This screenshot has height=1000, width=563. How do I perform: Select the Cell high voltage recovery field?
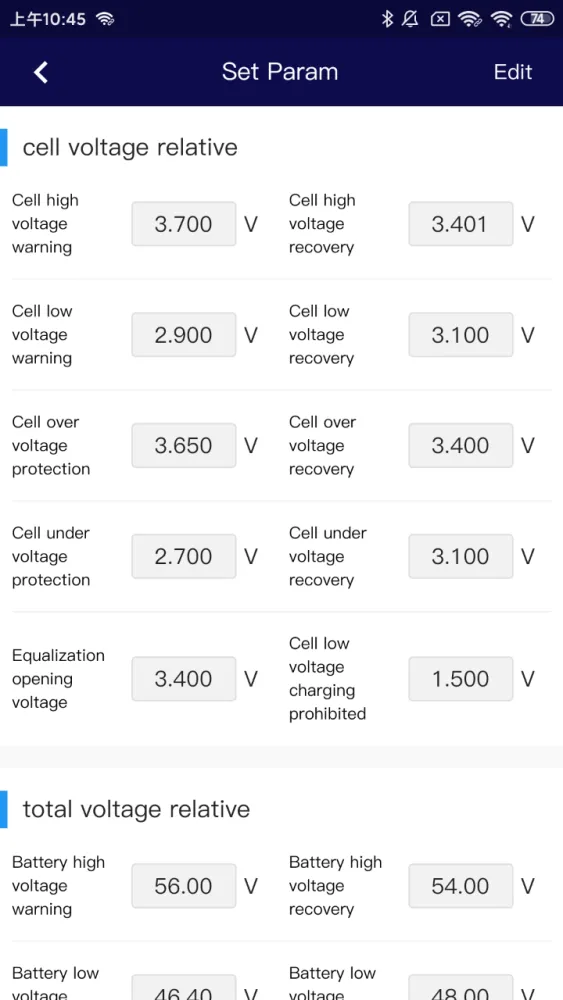click(x=460, y=224)
